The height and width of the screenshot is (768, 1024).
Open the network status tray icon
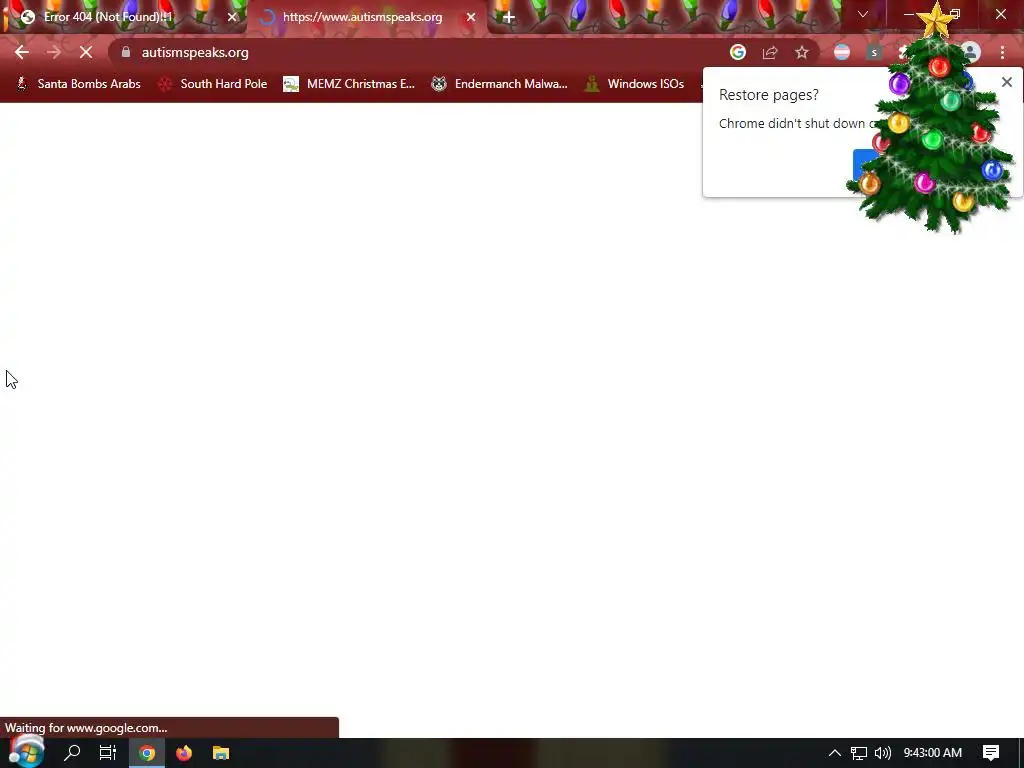click(859, 753)
